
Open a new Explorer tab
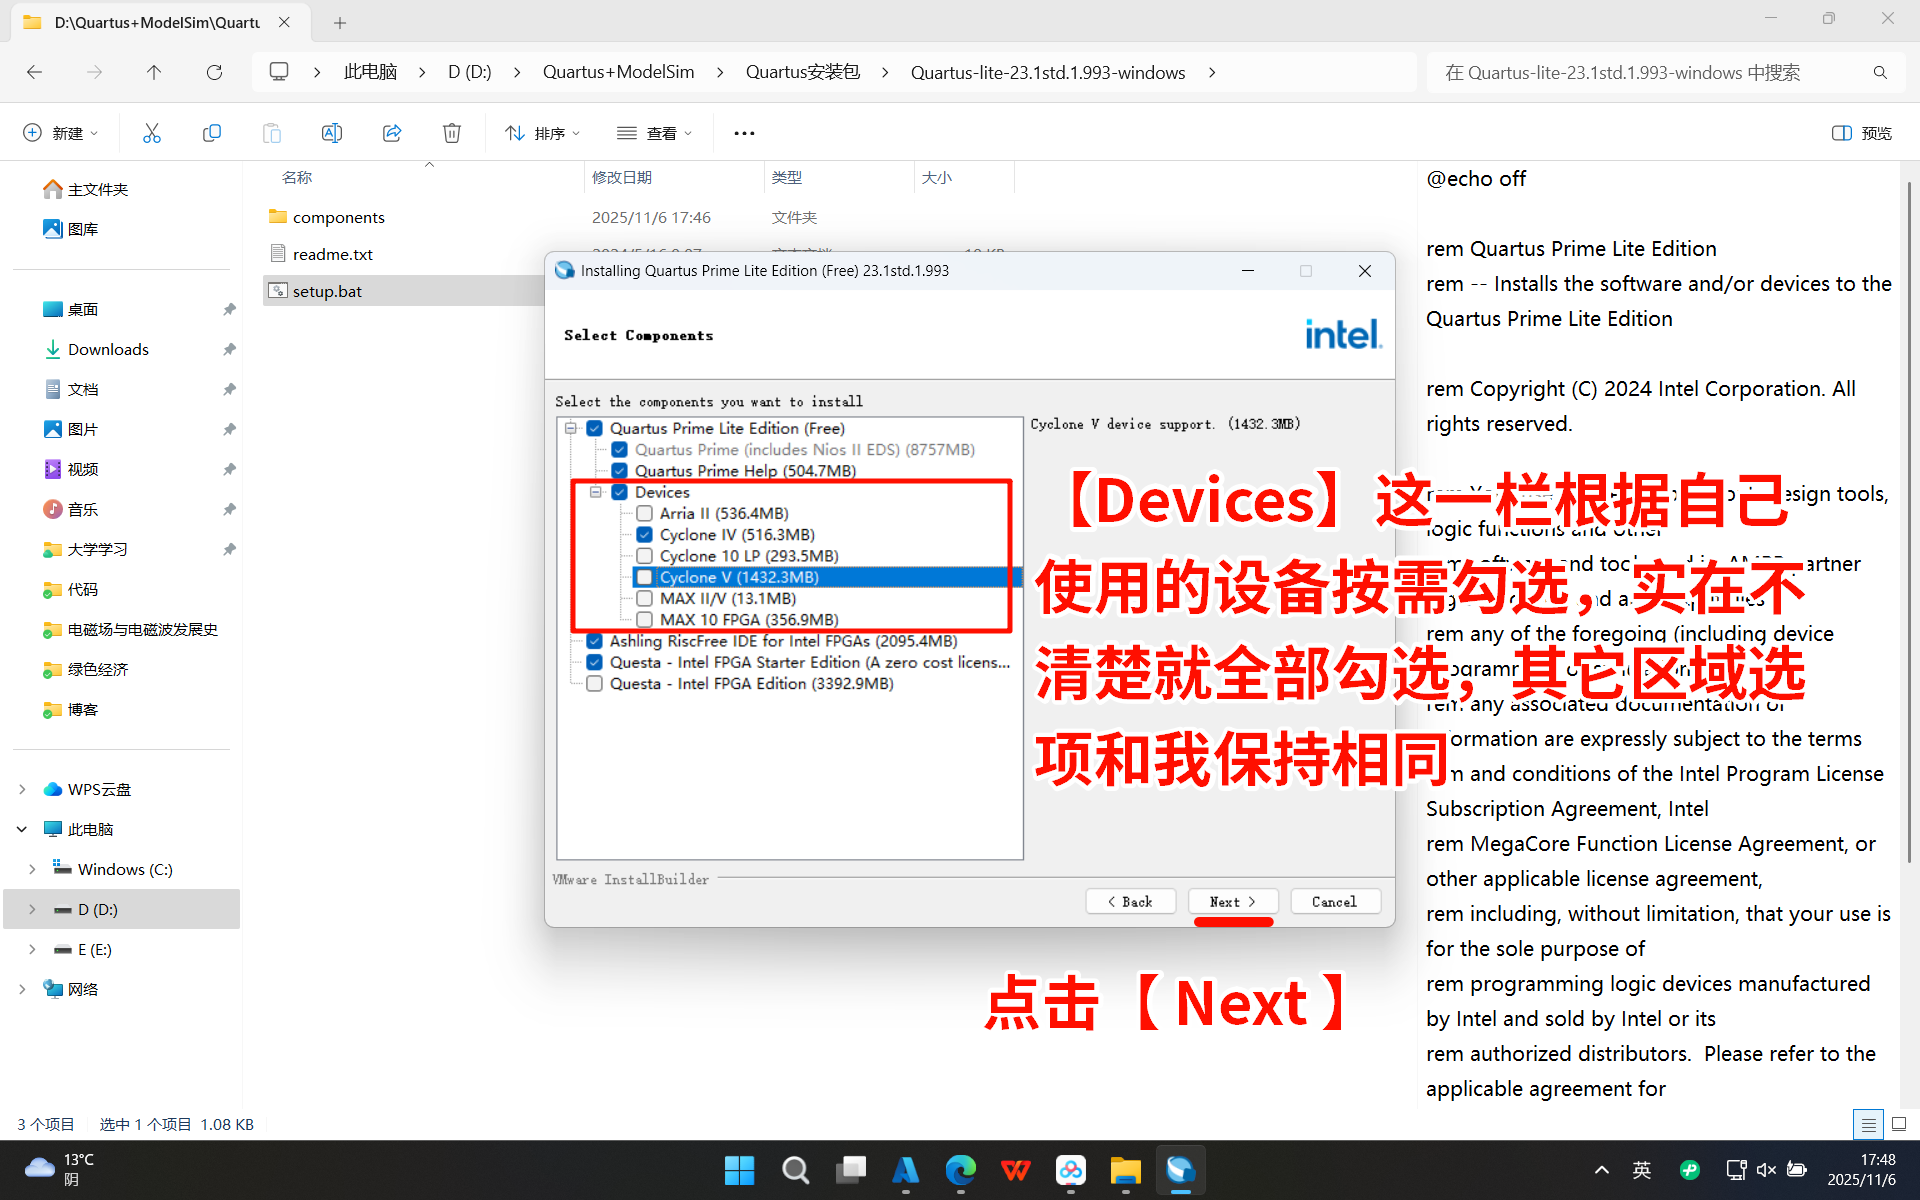pyautogui.click(x=340, y=22)
